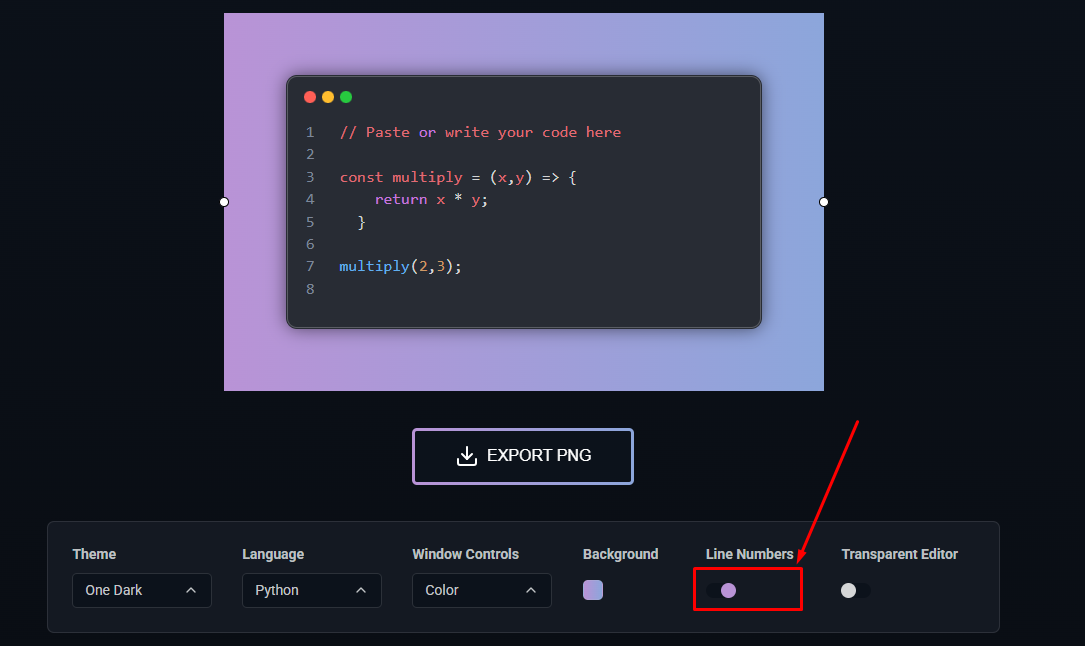
Task: Click the 'return x * y;' code line
Action: [x=431, y=200]
